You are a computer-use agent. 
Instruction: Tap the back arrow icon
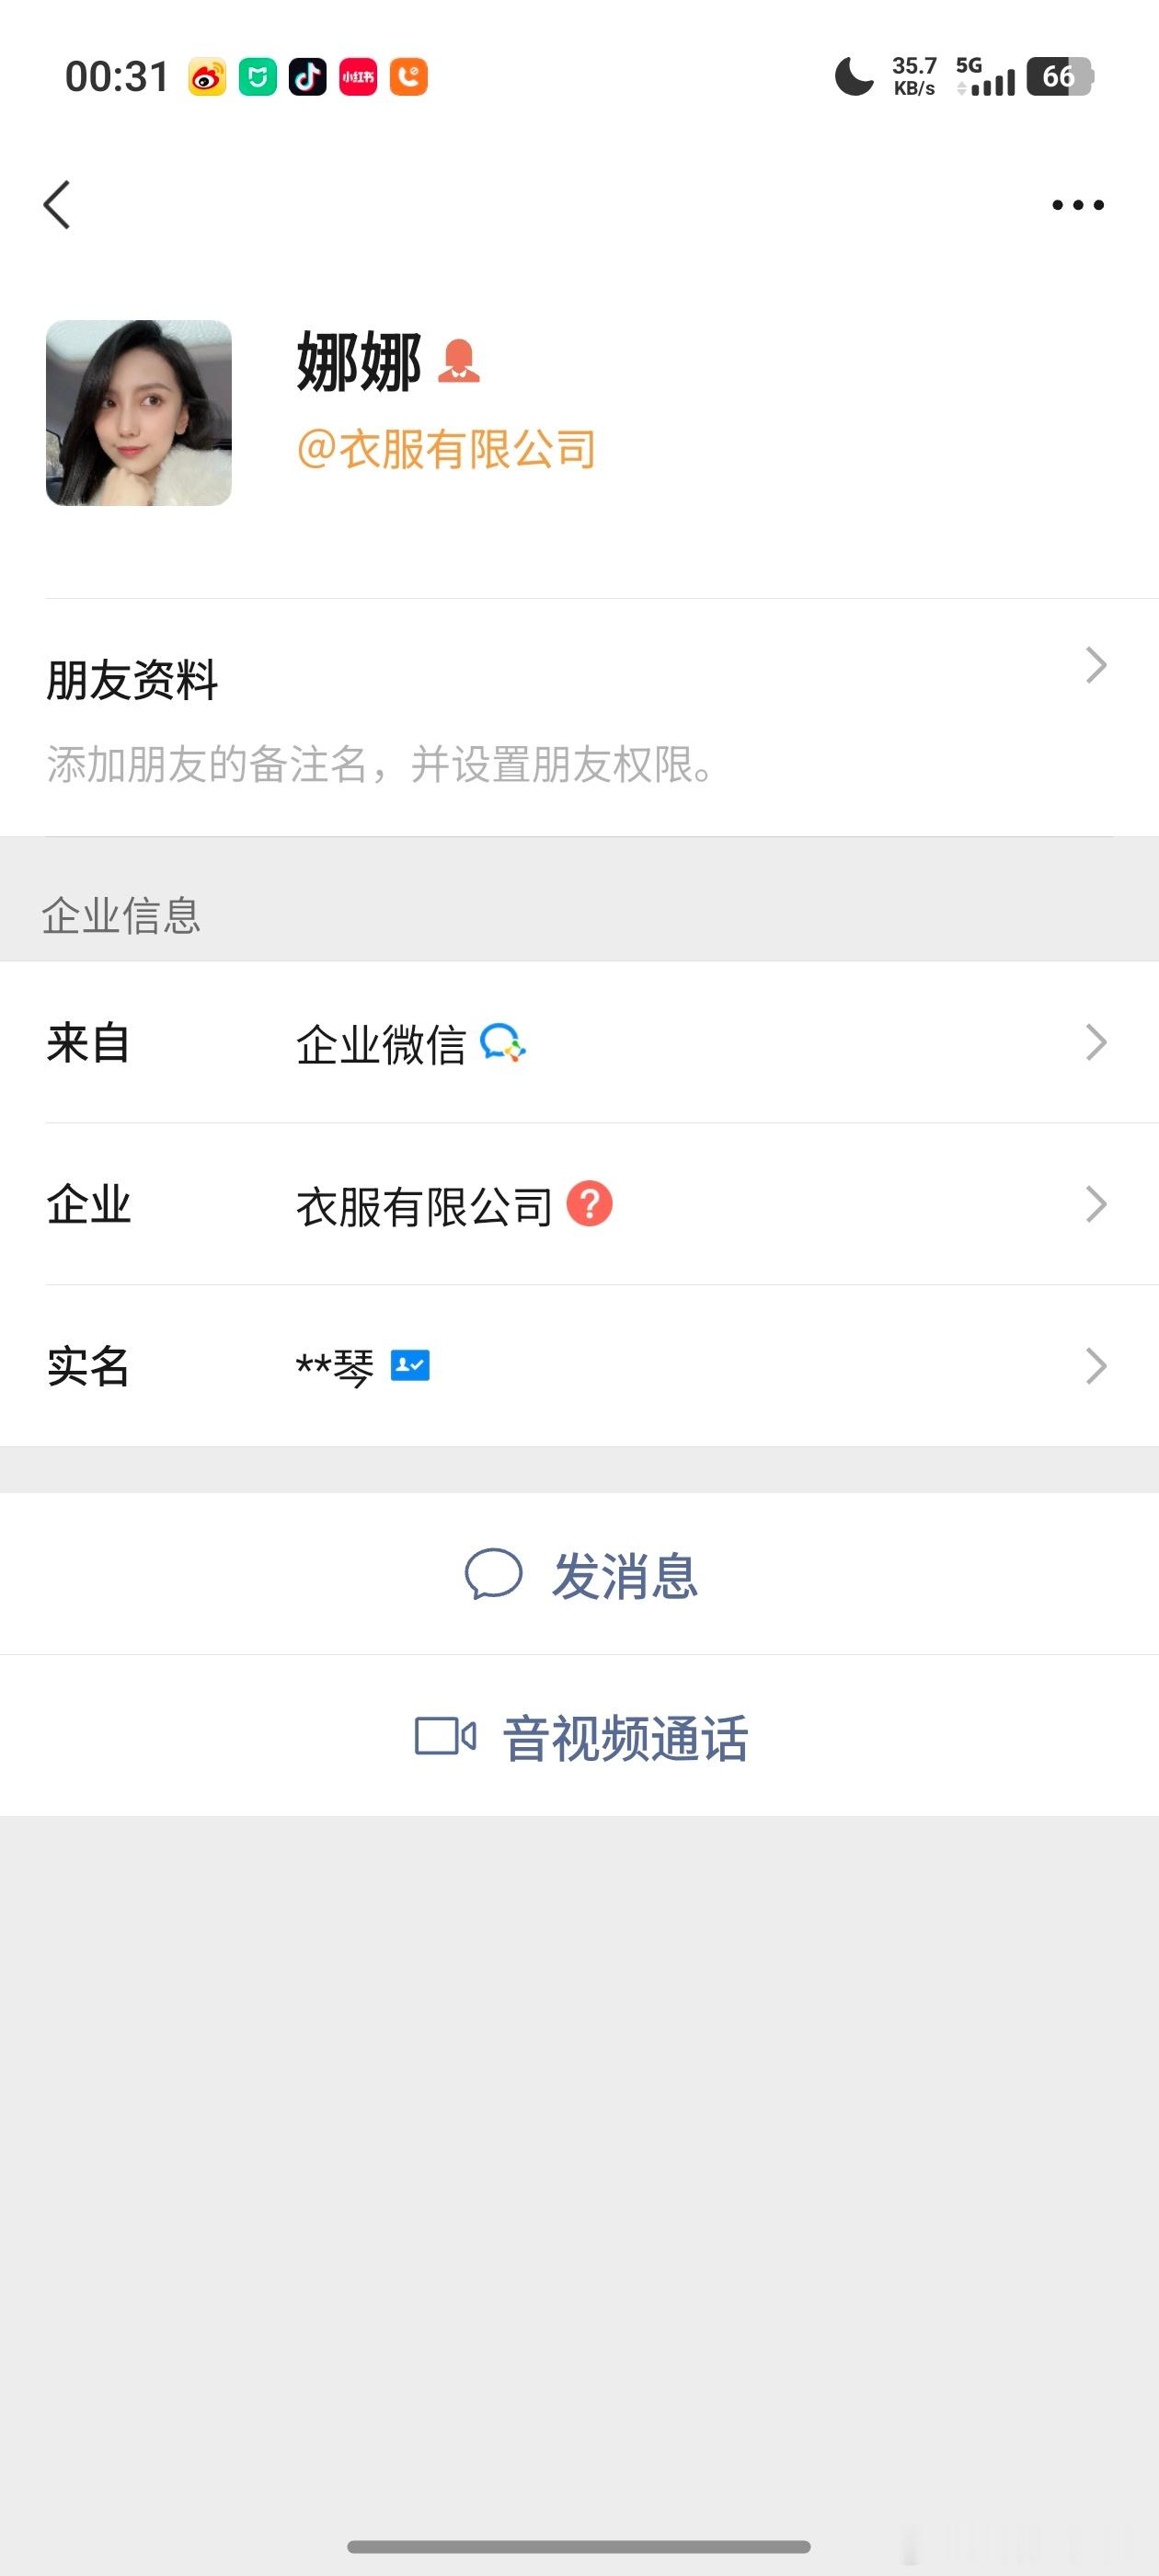tap(57, 205)
